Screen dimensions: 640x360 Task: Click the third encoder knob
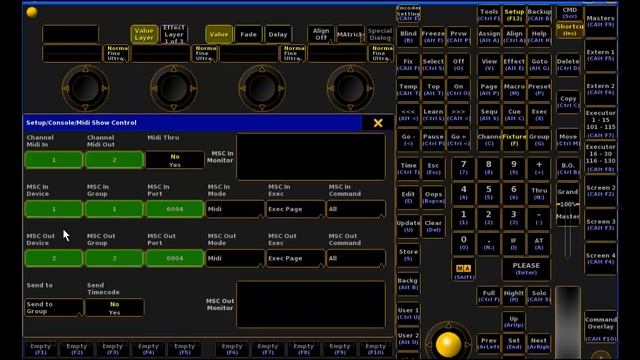pyautogui.click(x=262, y=88)
